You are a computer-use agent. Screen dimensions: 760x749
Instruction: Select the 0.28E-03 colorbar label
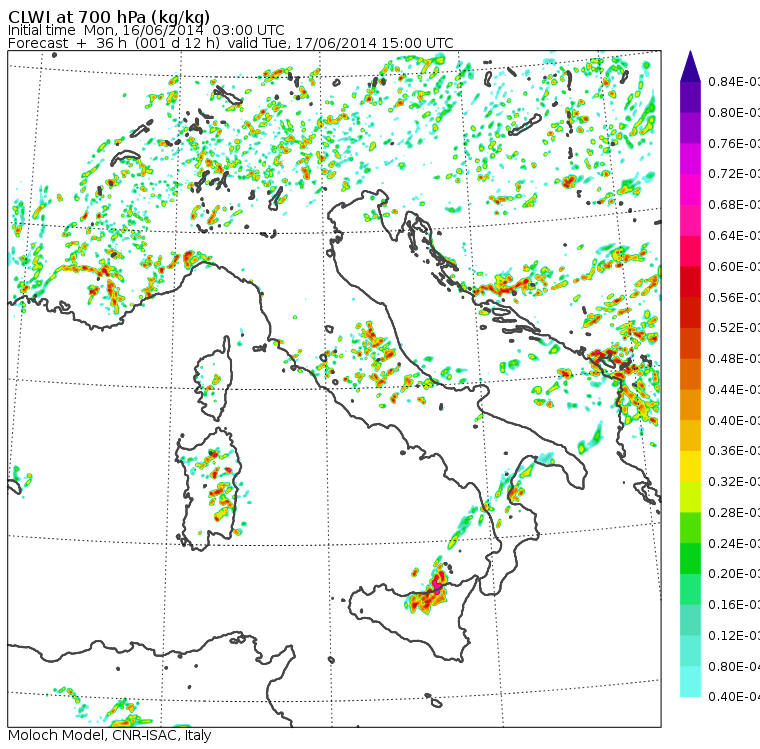coord(734,512)
